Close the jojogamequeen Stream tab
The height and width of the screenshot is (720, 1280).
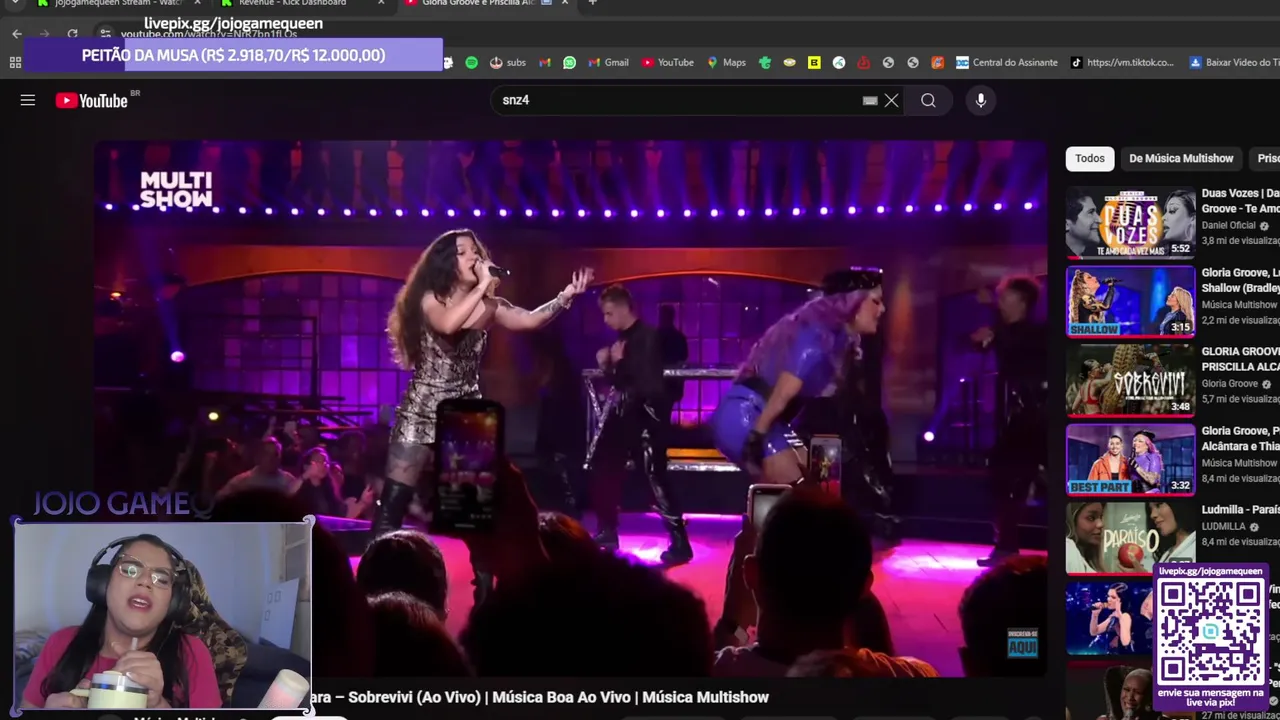(198, 3)
